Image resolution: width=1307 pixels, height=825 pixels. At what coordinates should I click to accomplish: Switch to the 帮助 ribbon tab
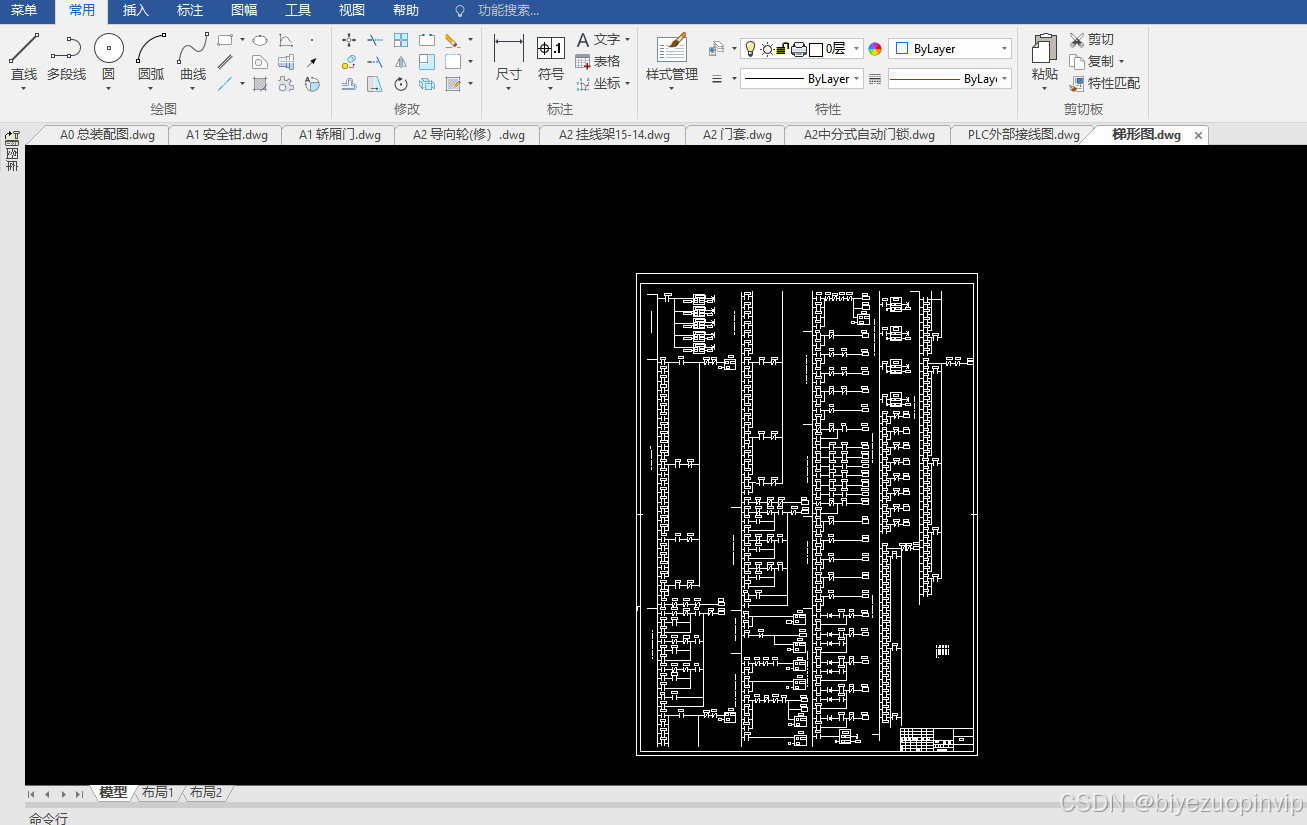coord(406,11)
